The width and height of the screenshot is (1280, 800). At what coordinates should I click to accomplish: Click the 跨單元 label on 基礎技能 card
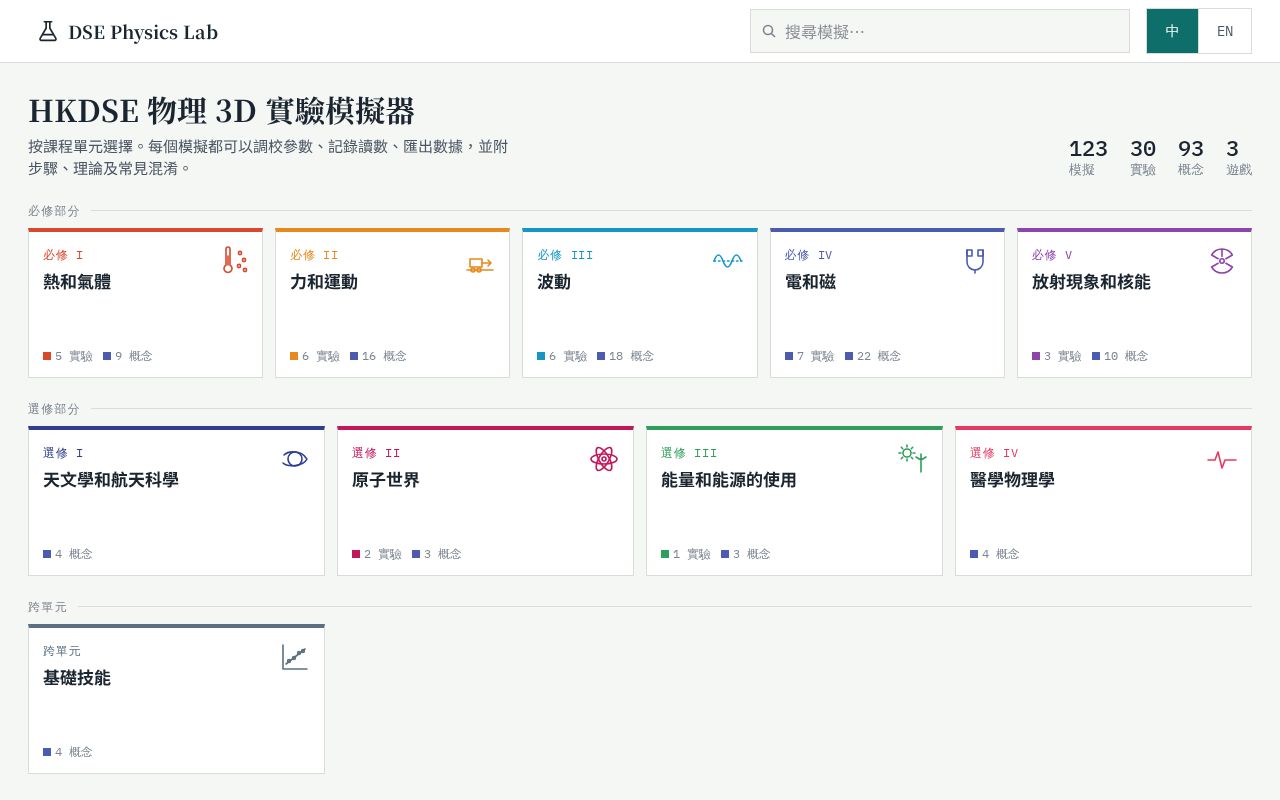62,651
